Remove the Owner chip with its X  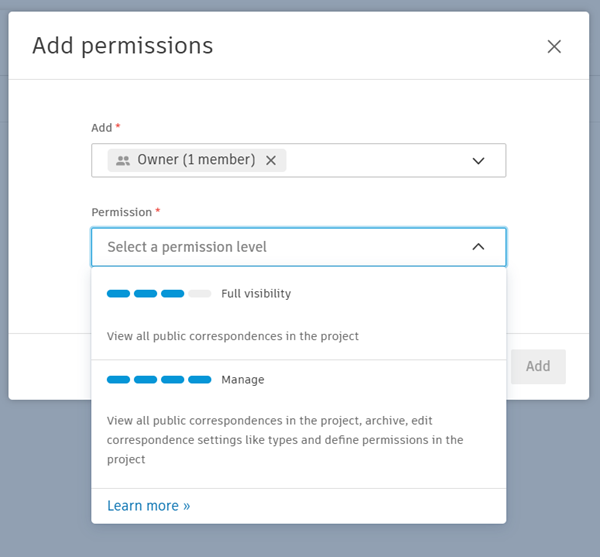(x=271, y=160)
